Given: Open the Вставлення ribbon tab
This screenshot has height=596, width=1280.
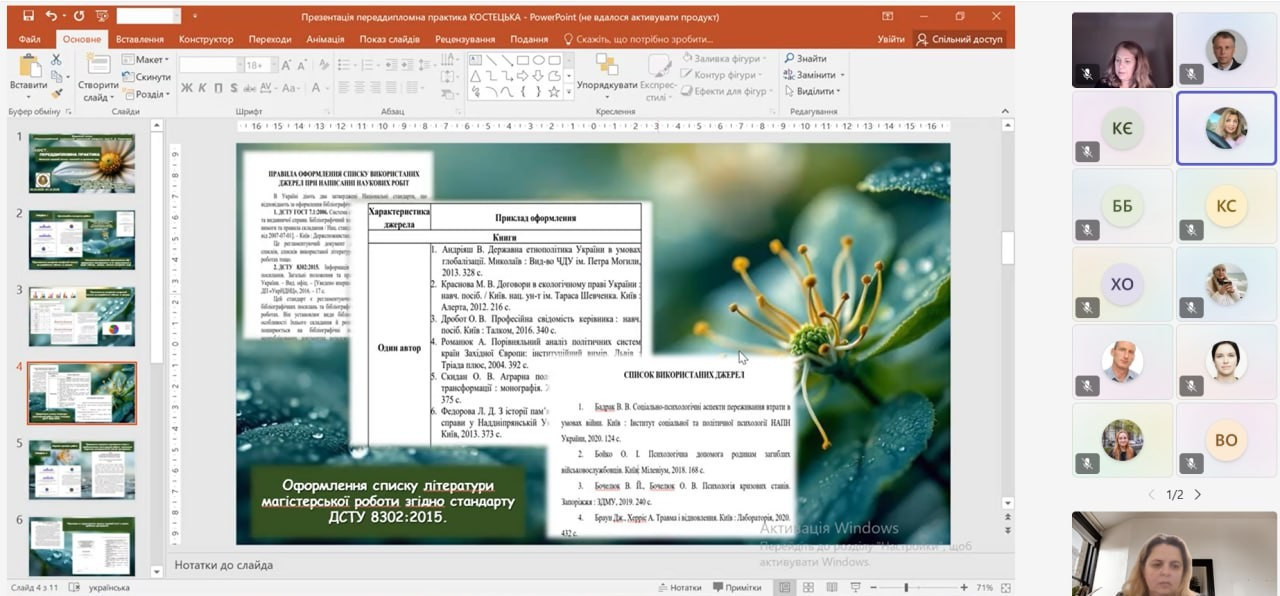Looking at the screenshot, I should pos(139,39).
